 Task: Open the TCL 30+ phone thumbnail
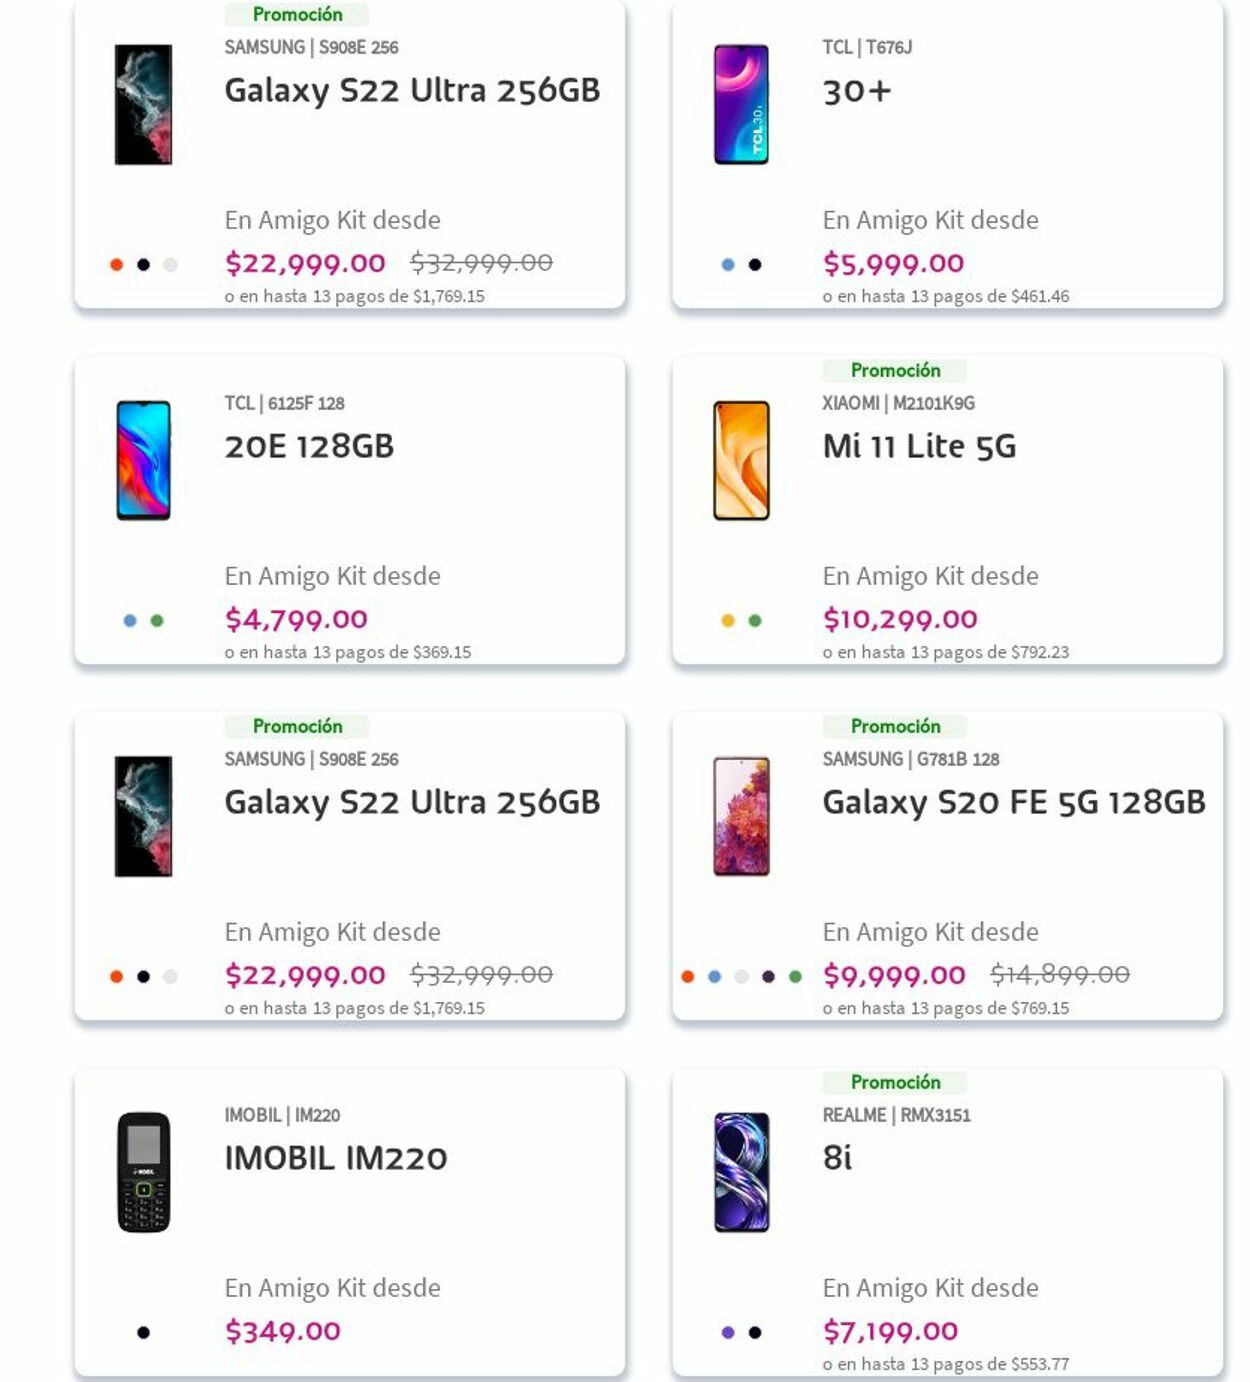tap(741, 104)
